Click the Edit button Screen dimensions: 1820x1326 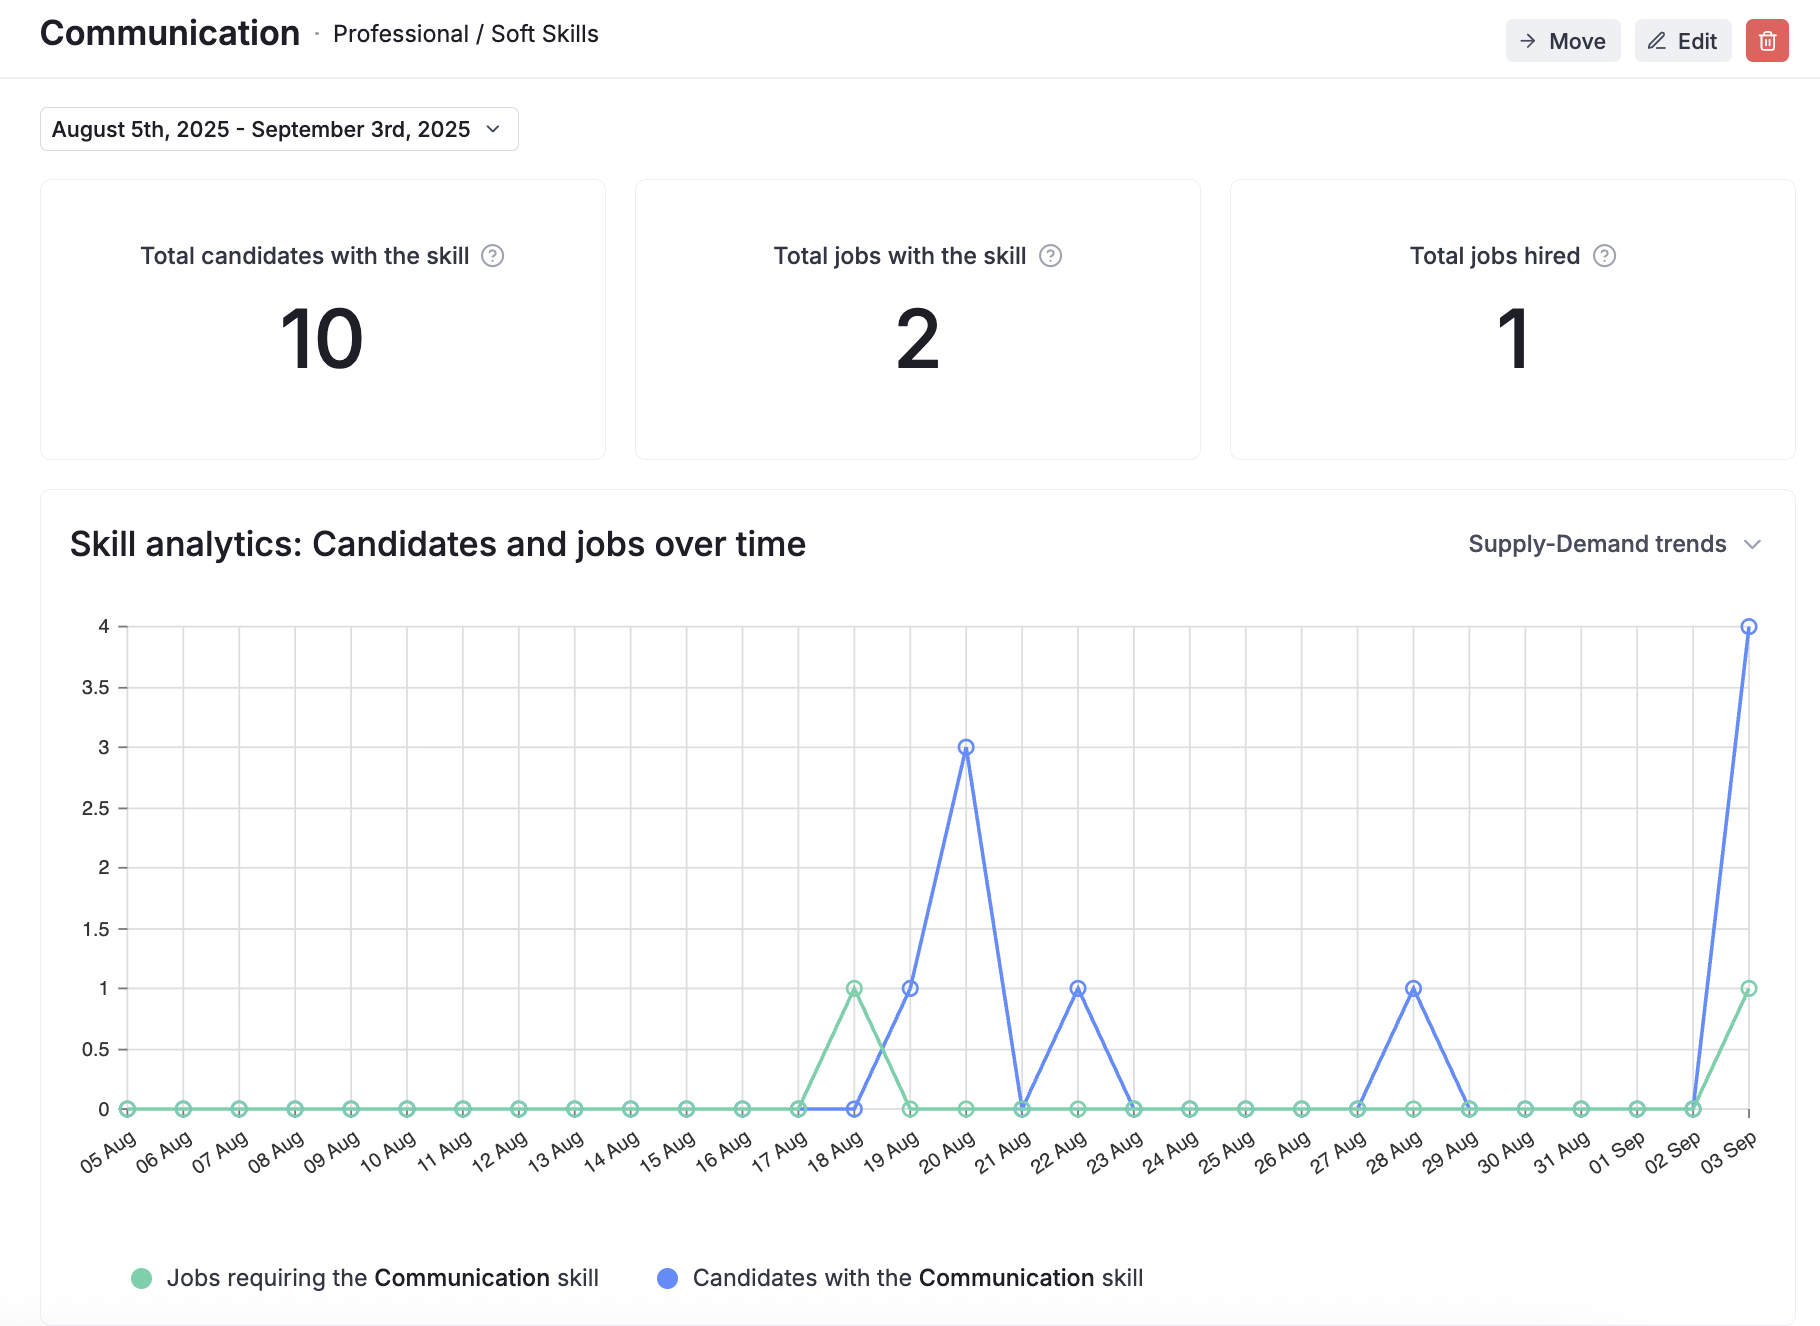(1683, 41)
